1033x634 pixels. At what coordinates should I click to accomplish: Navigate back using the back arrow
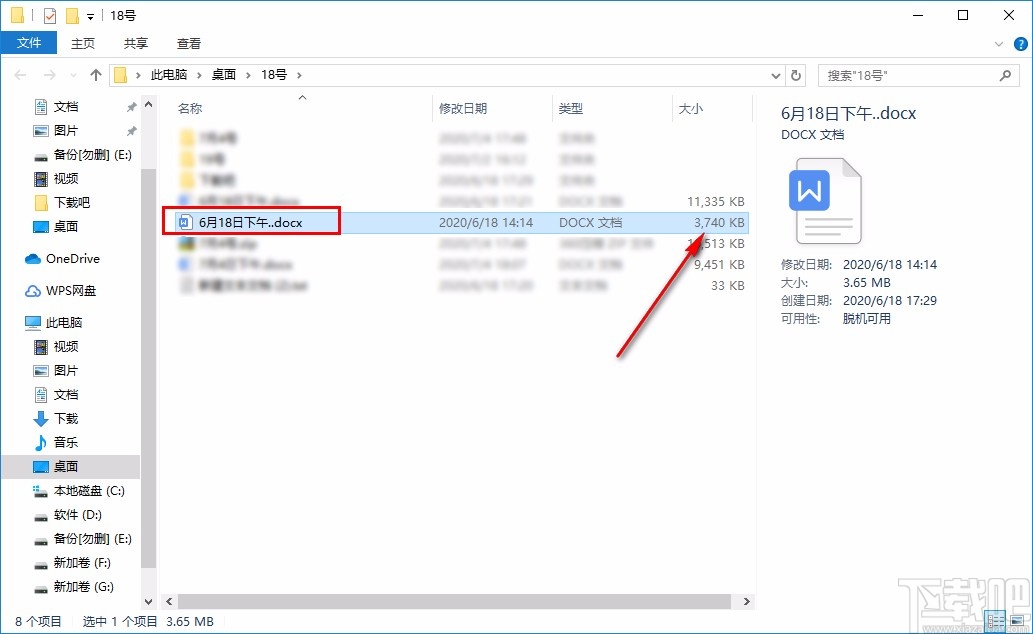pyautogui.click(x=19, y=74)
